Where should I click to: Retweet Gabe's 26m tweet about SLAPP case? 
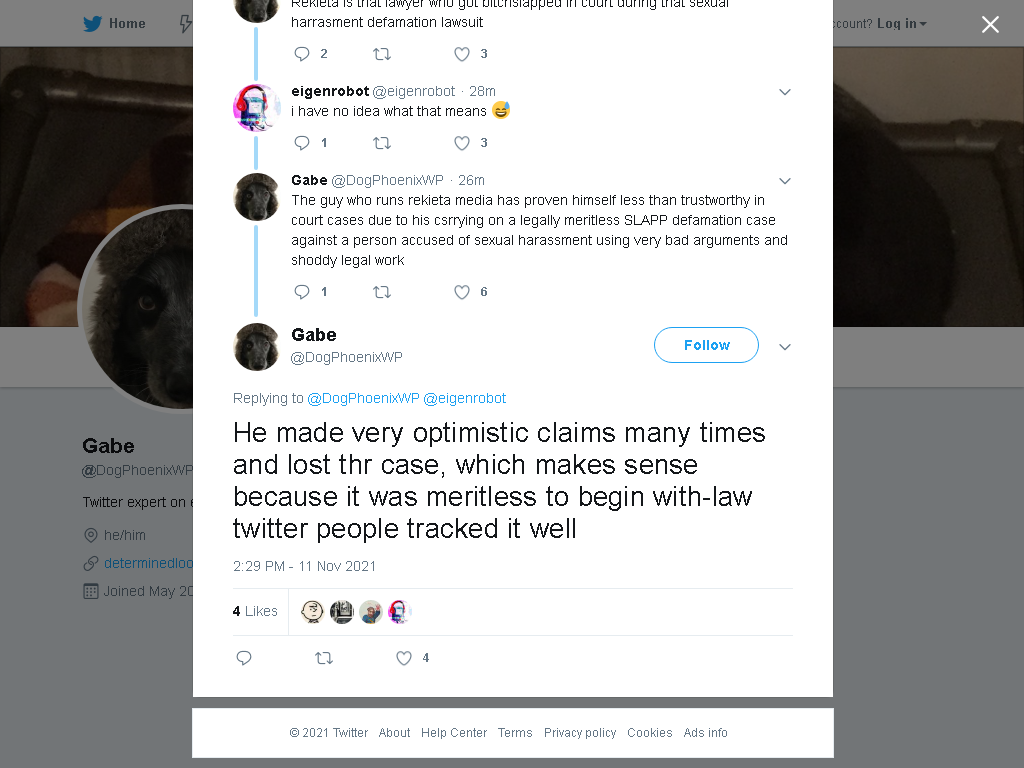click(381, 292)
